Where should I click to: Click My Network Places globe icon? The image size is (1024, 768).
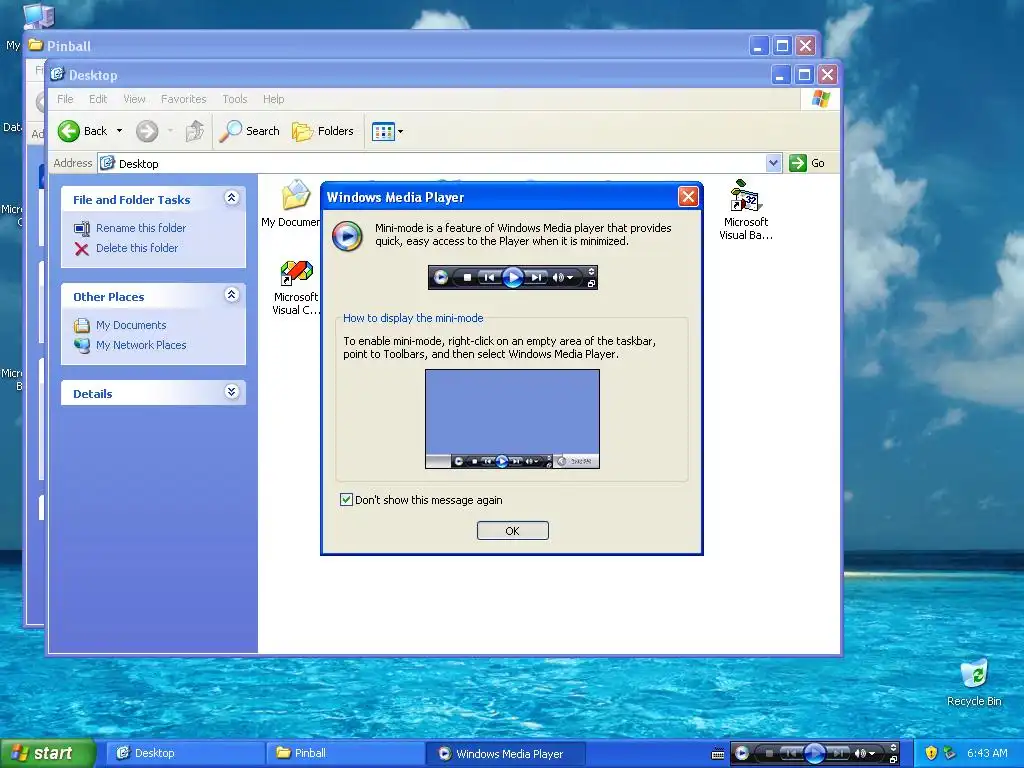(x=82, y=345)
